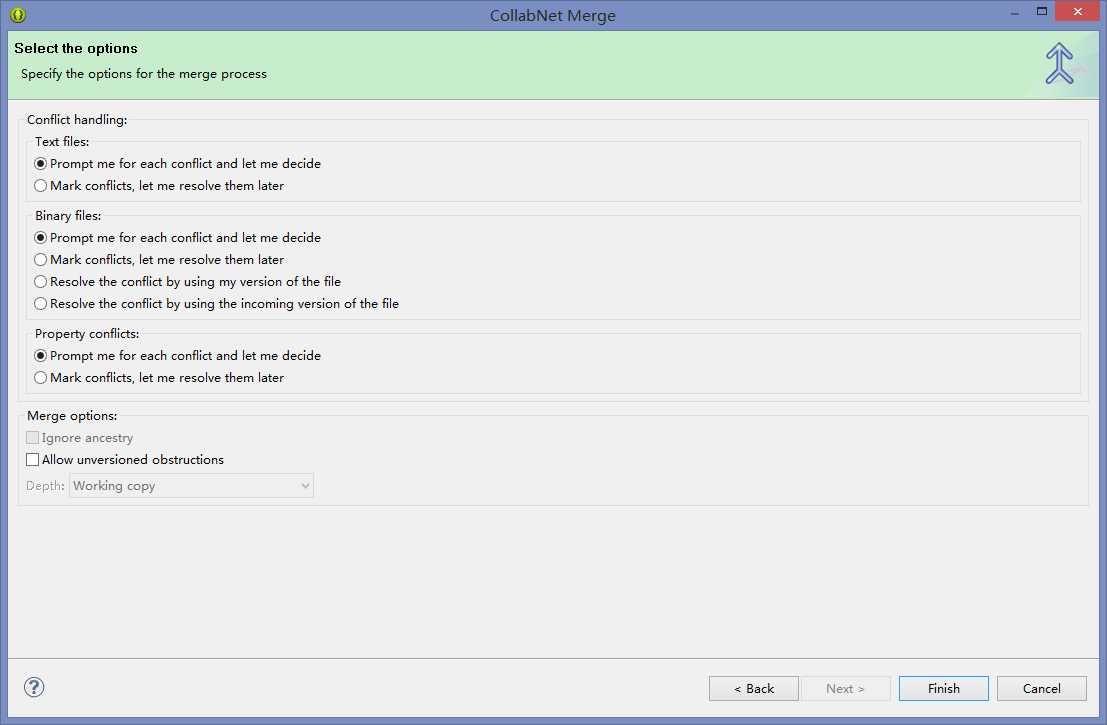Click 'Specify the options for the merge process' text
1107x725 pixels.
[144, 74]
